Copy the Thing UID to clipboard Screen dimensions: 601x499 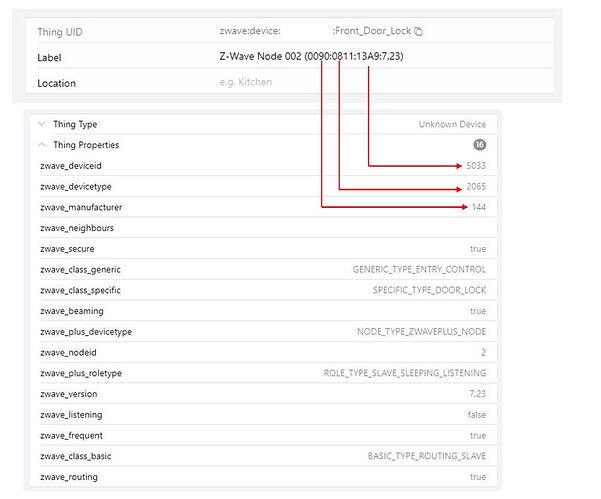click(419, 32)
